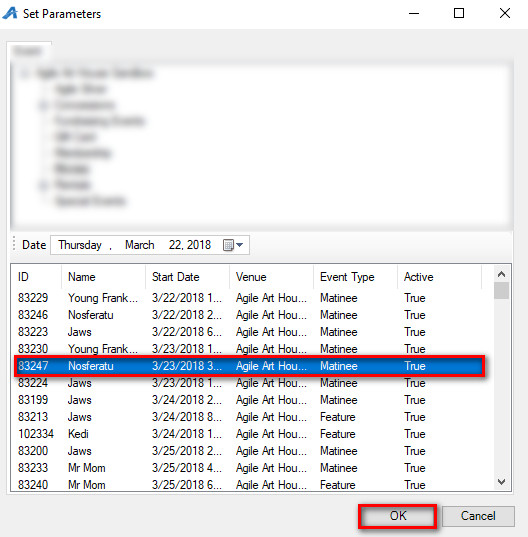This screenshot has width=528, height=537.
Task: Select the month March in date field
Action: (139, 245)
